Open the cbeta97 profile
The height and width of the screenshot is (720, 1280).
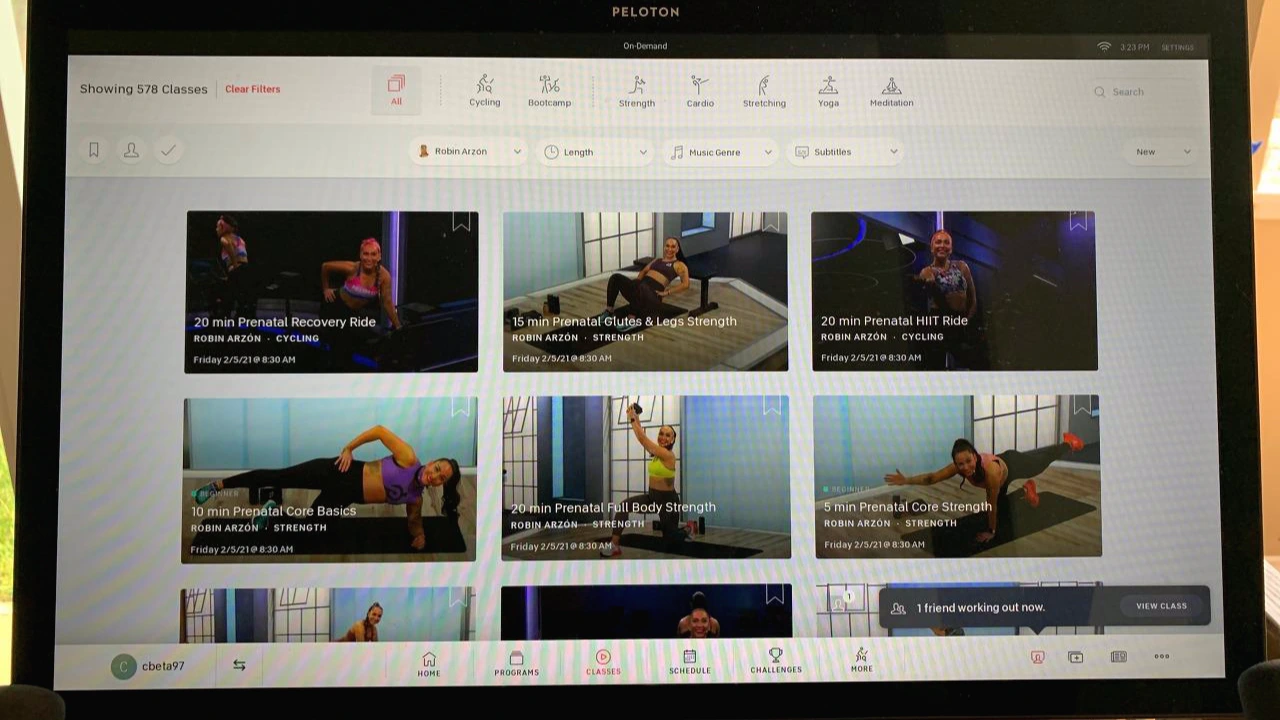pos(148,666)
